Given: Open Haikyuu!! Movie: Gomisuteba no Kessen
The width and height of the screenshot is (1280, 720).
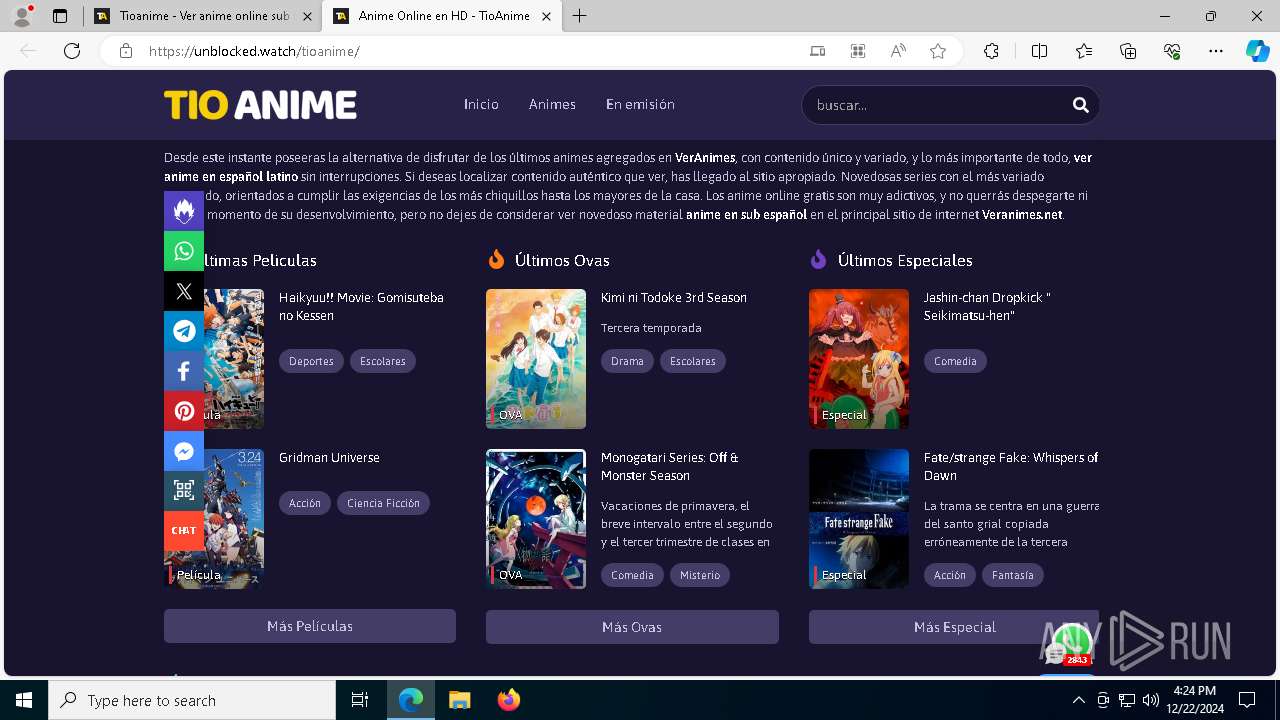Looking at the screenshot, I should click(361, 306).
